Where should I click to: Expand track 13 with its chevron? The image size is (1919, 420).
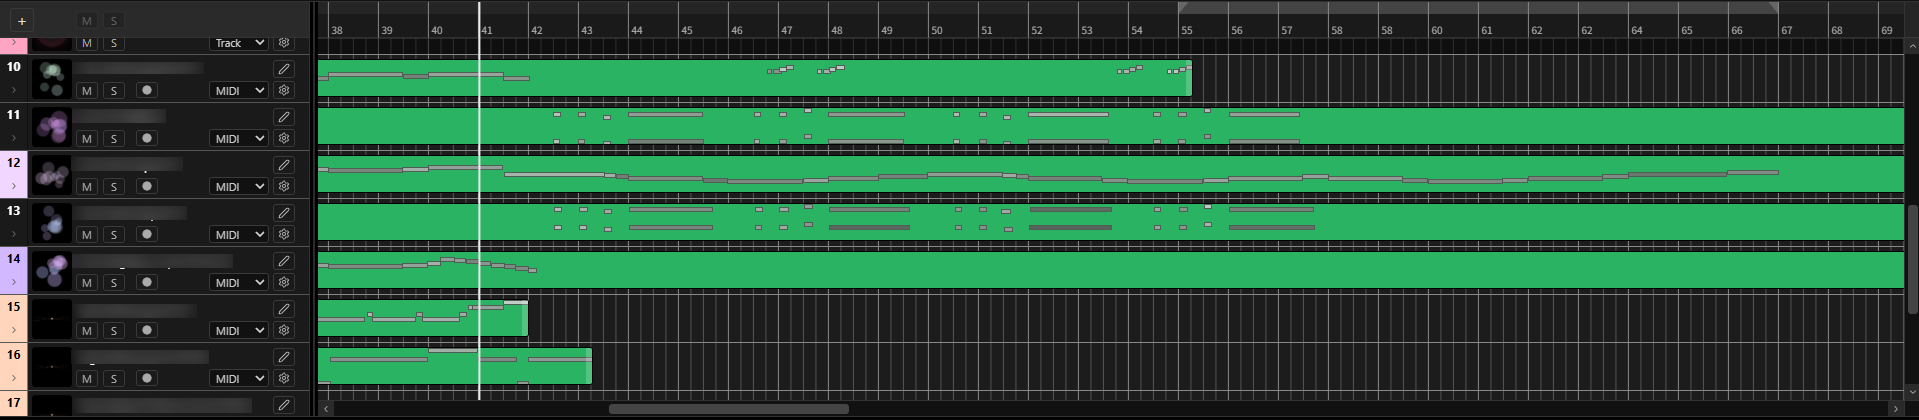coord(14,235)
